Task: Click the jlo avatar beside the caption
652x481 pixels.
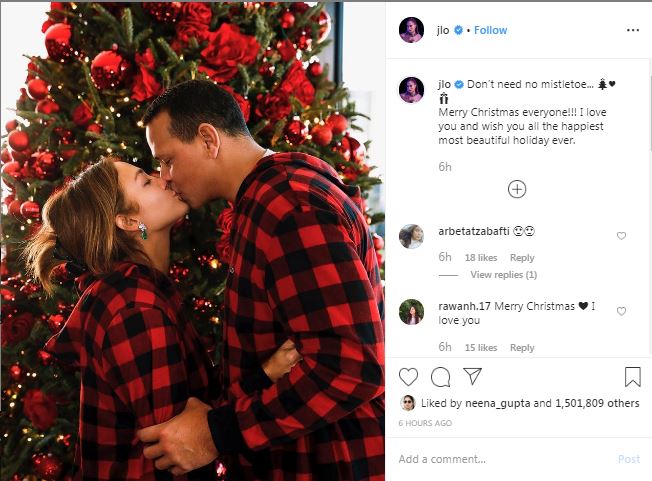Action: (411, 87)
